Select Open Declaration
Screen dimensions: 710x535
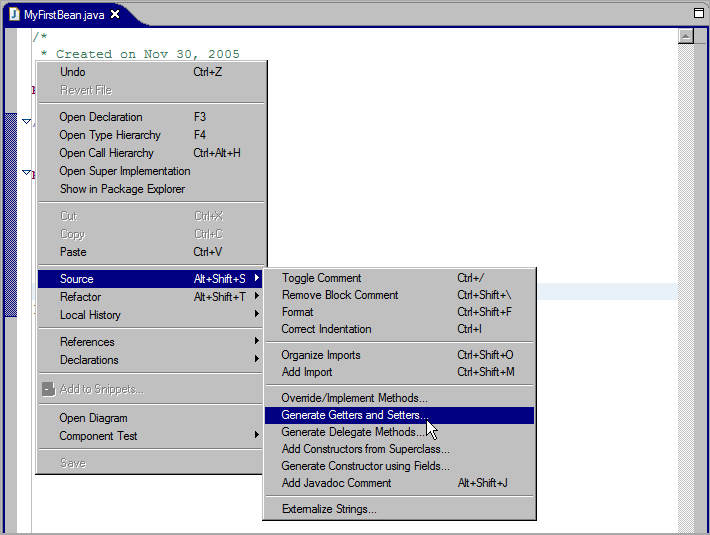tap(152, 117)
